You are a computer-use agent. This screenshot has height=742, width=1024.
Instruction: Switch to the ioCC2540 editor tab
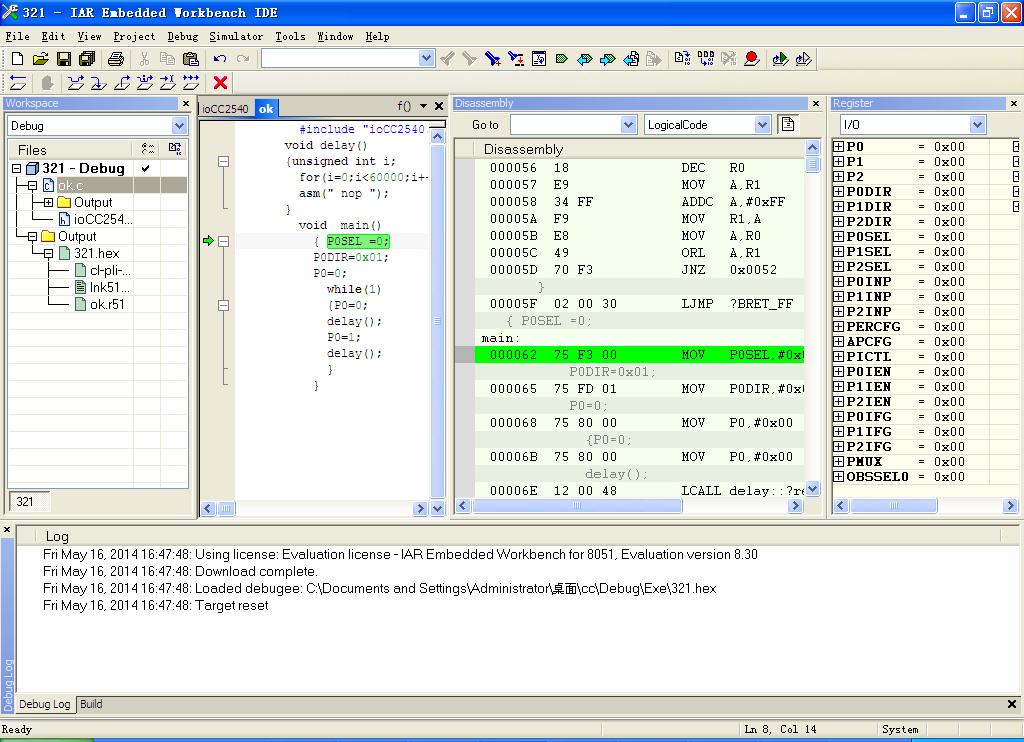[x=225, y=108]
